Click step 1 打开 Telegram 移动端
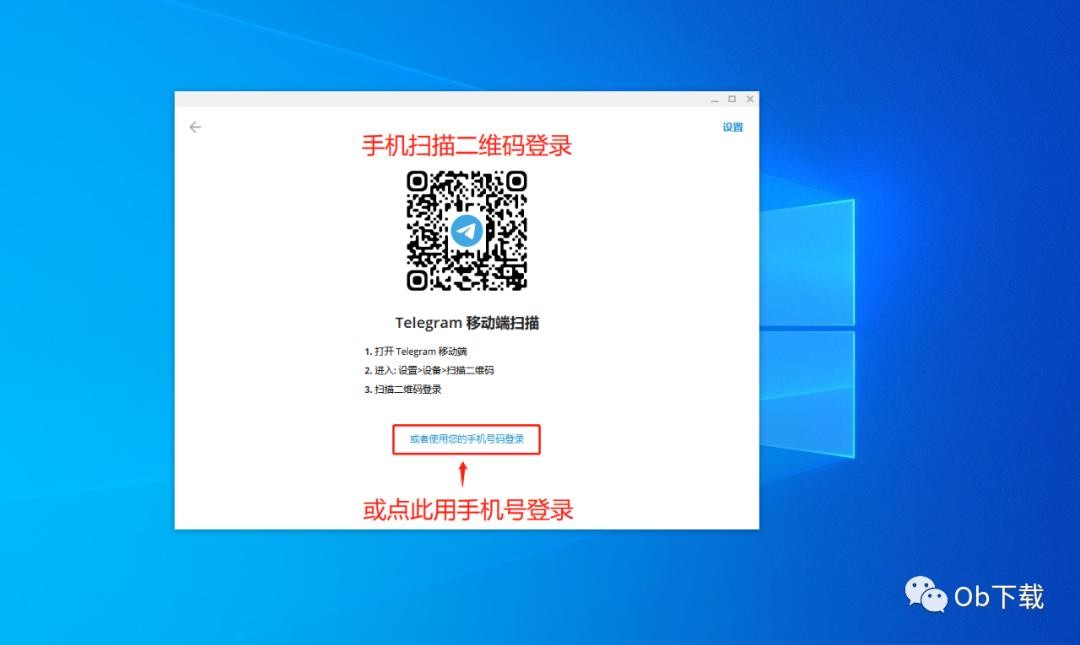The height and width of the screenshot is (645, 1080). [416, 352]
